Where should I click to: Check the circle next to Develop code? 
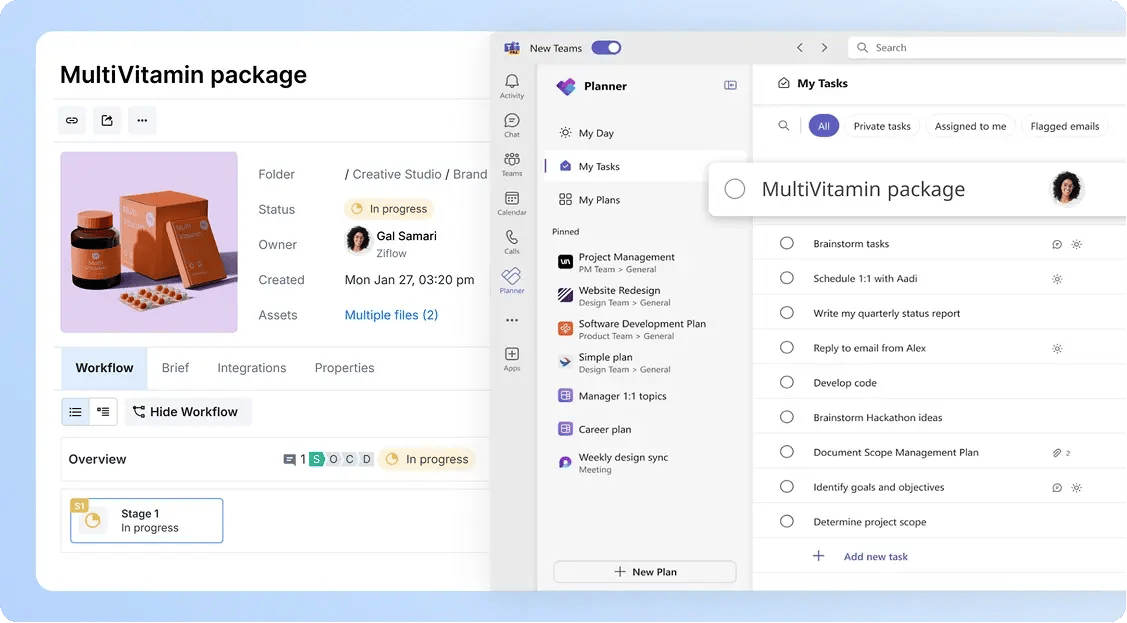[x=787, y=382]
